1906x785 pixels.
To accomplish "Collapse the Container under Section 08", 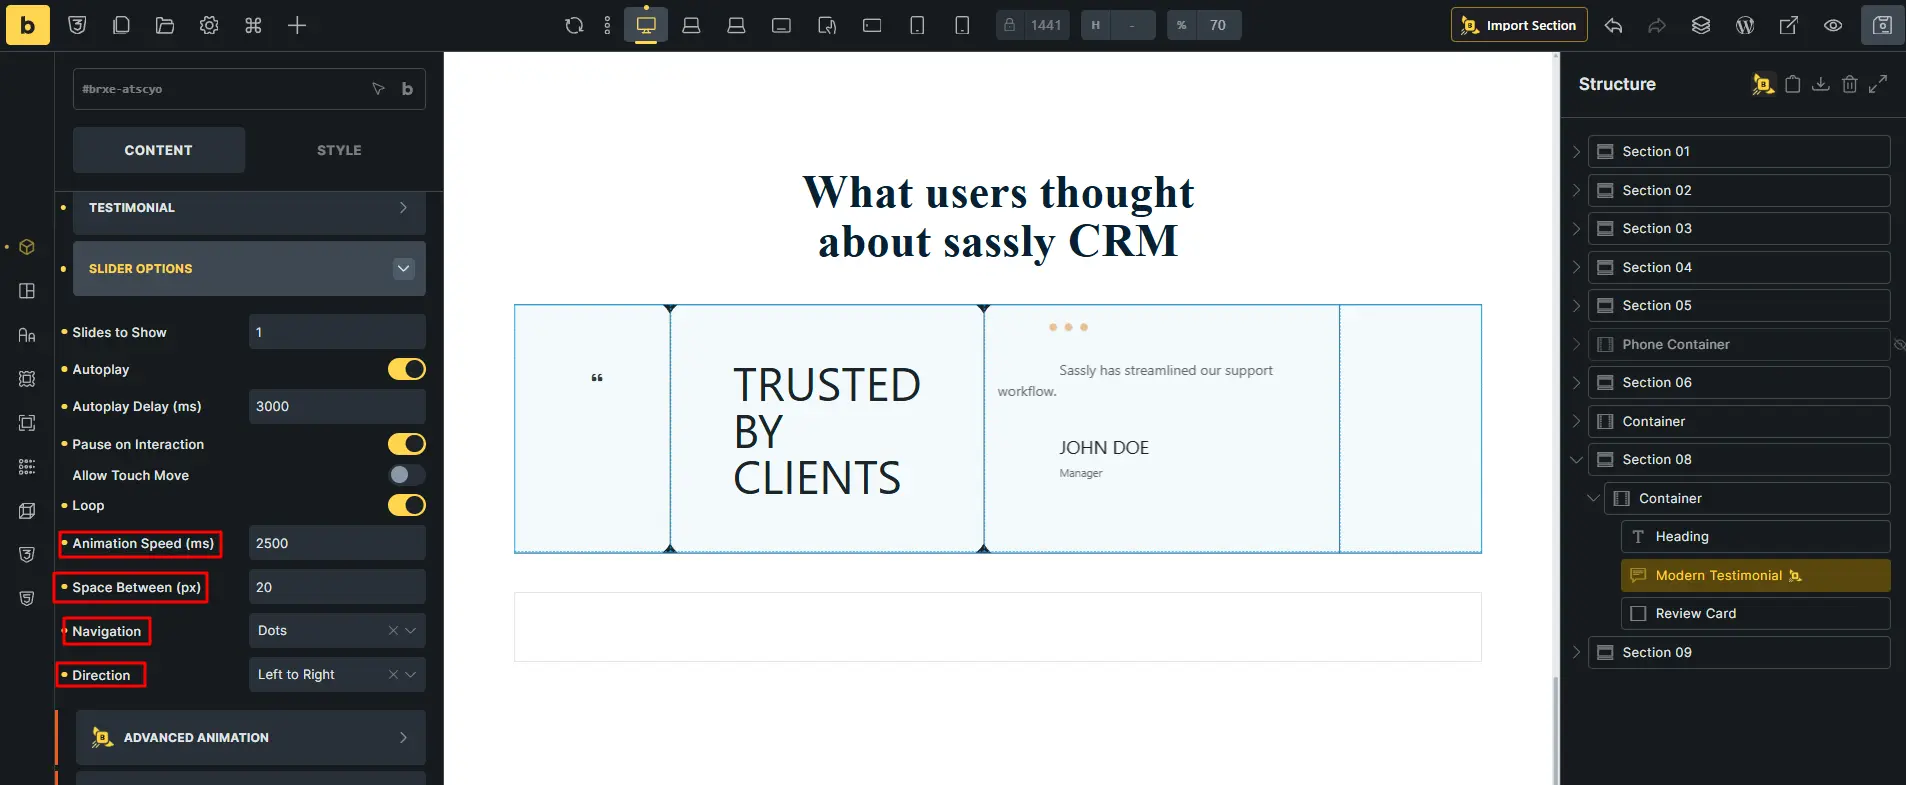I will click(x=1593, y=498).
